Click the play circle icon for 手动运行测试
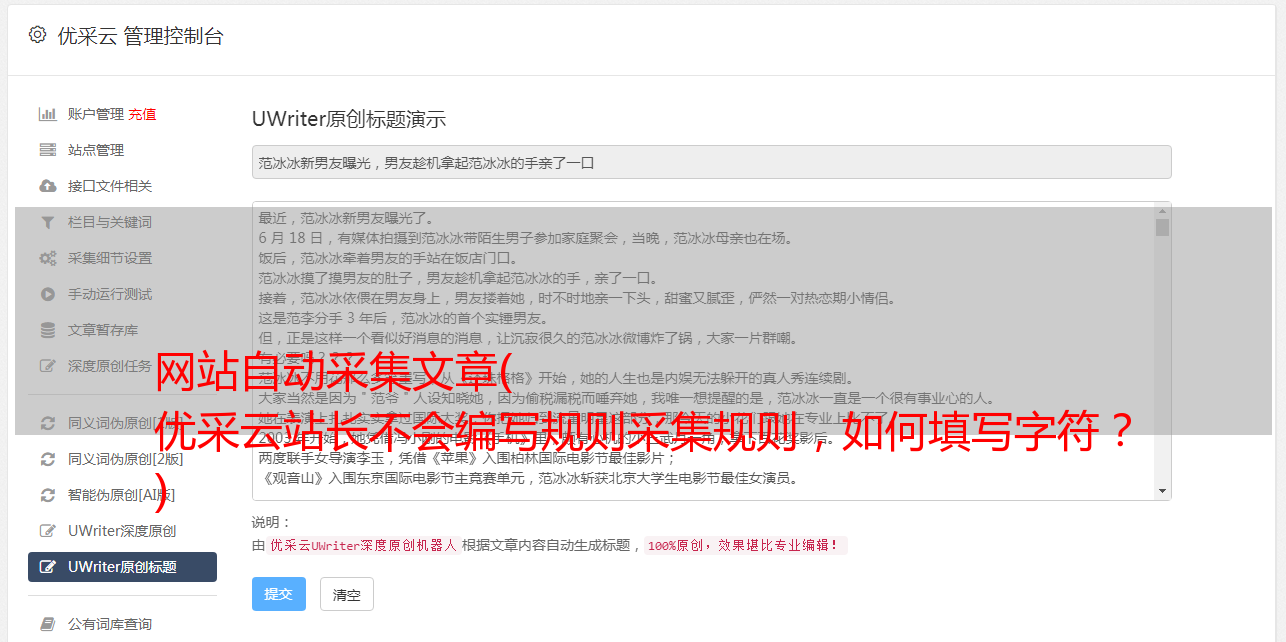Viewport: 1286px width, 642px height. (47, 294)
